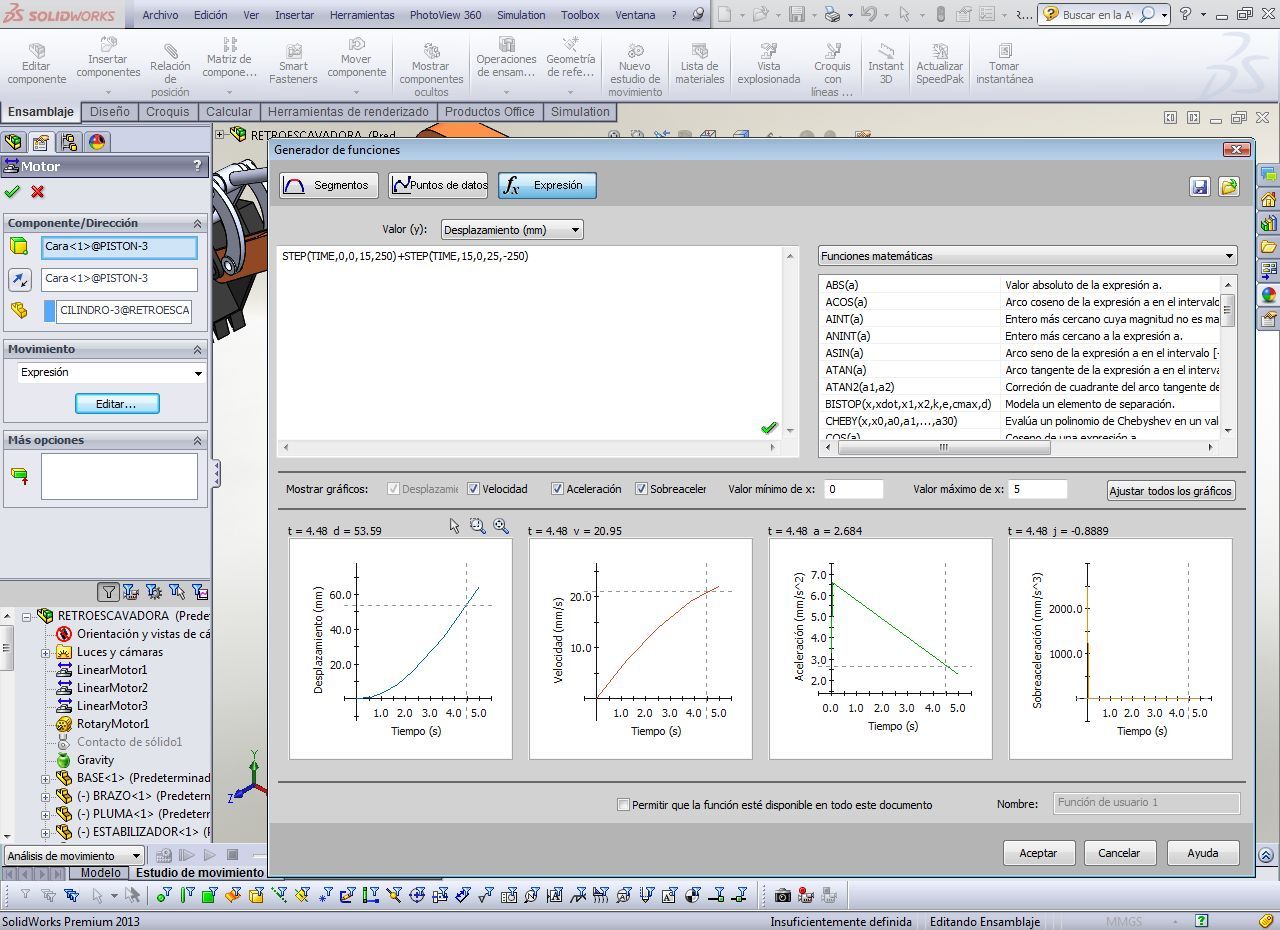Click the Smart Fasteners ribbon tool
The width and height of the screenshot is (1280, 930).
293,62
